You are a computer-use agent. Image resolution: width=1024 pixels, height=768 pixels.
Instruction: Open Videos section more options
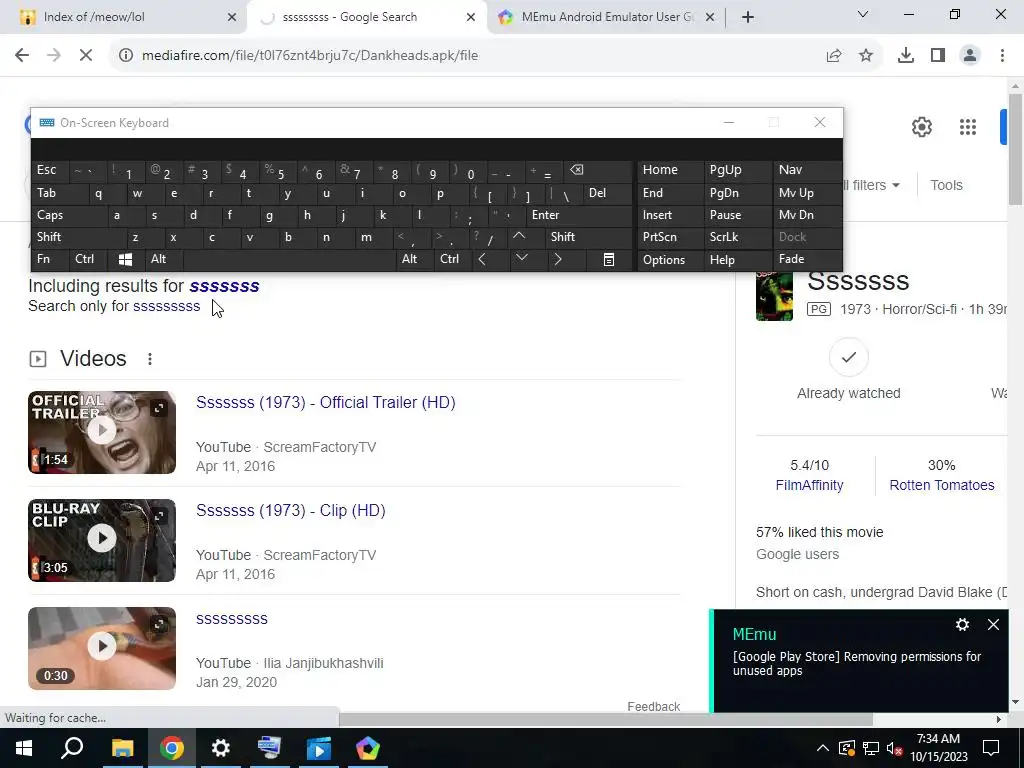point(150,359)
